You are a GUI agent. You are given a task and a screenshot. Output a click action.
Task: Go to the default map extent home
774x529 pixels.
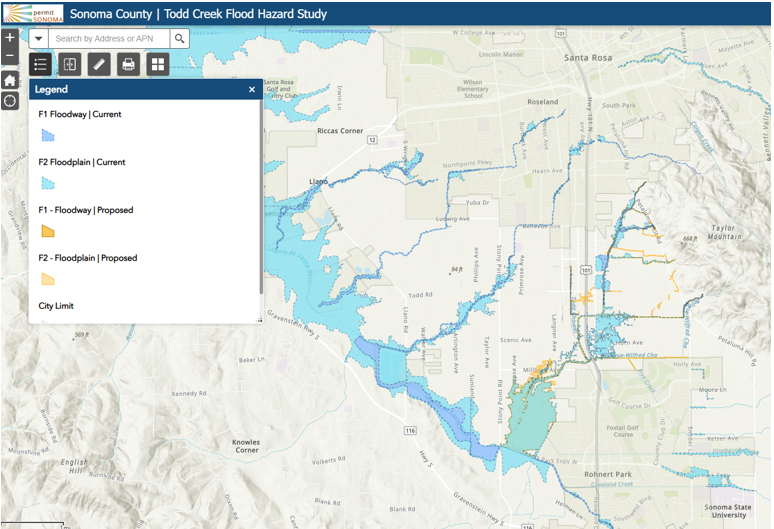point(10,80)
